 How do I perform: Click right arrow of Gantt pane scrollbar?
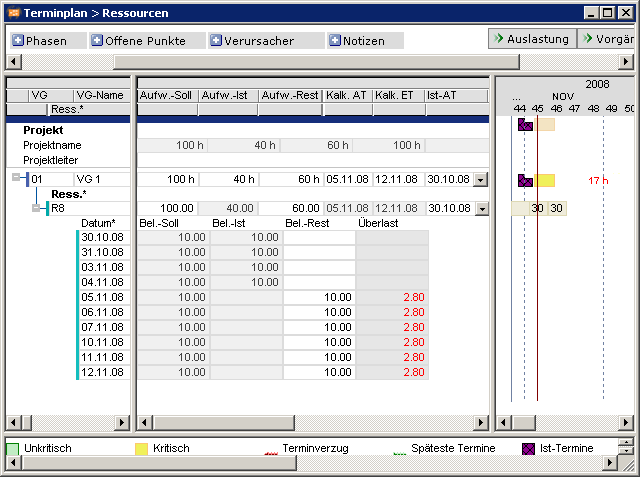click(x=626, y=423)
